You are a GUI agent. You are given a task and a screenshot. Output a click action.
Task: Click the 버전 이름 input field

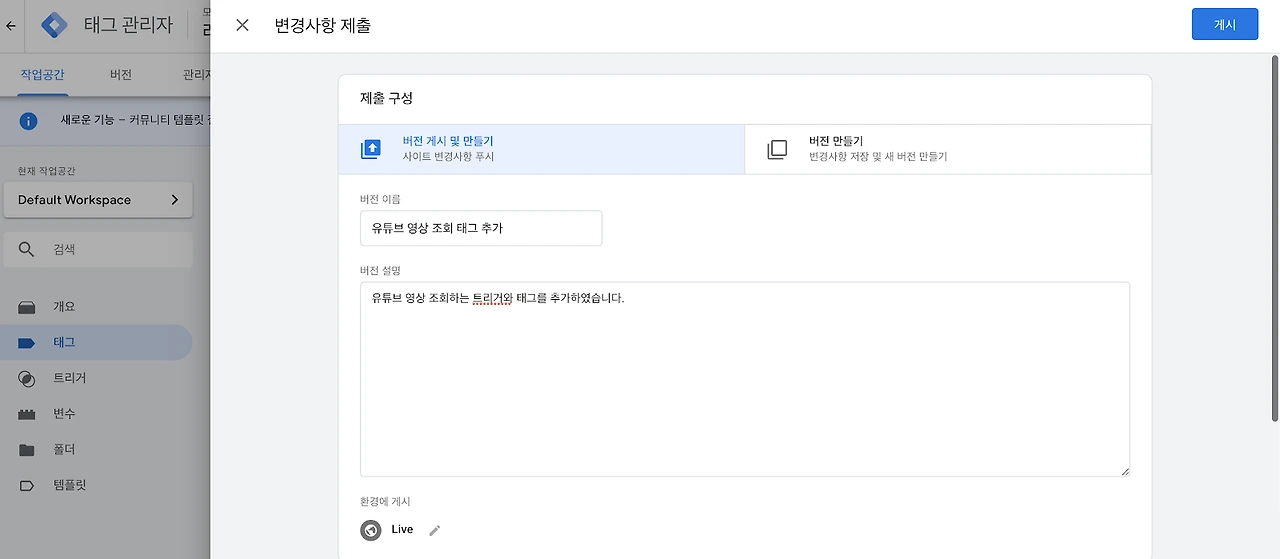point(481,228)
